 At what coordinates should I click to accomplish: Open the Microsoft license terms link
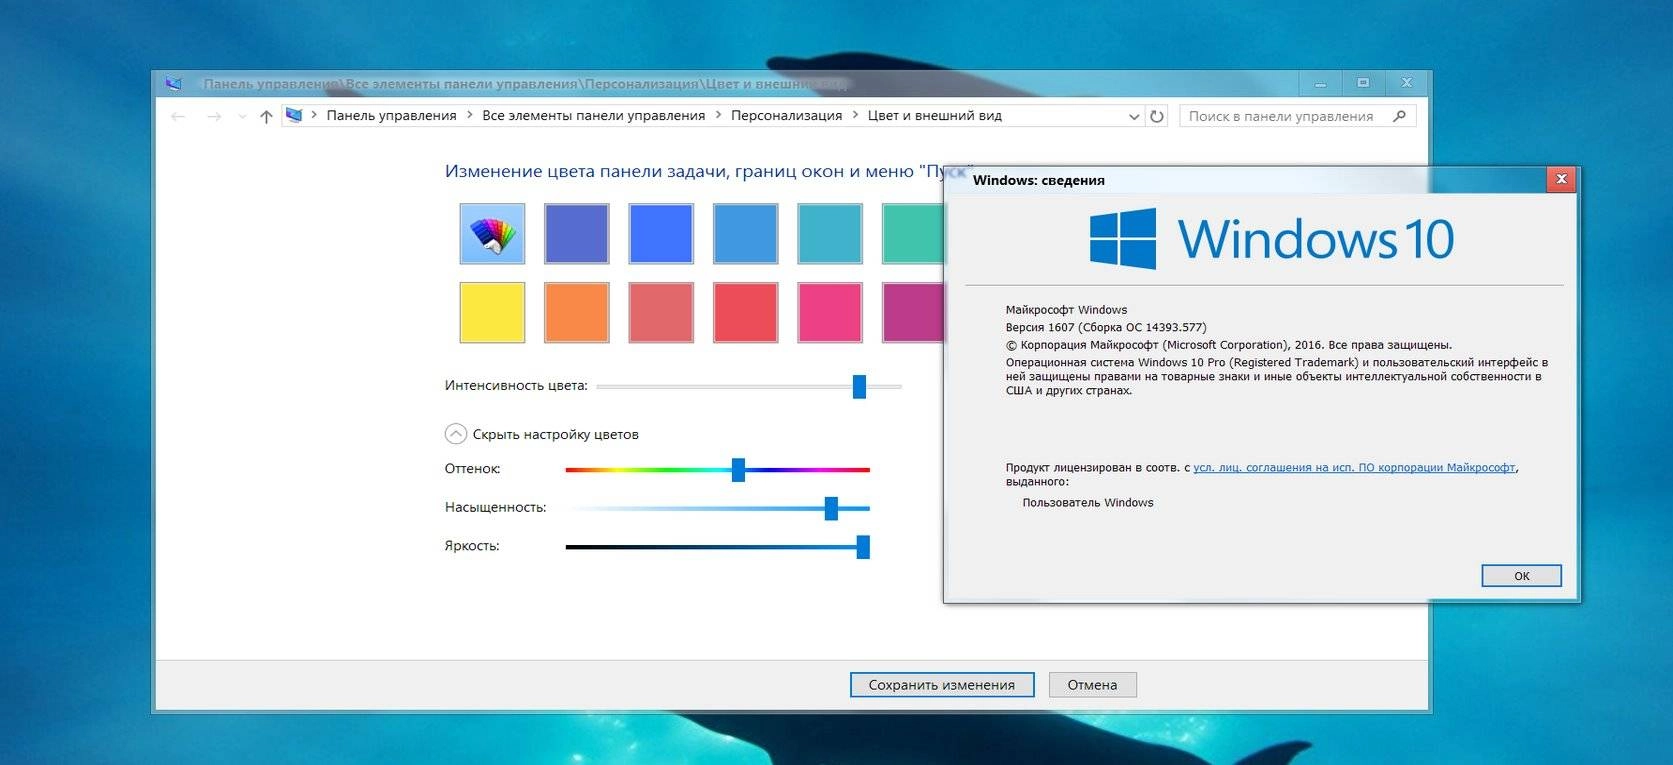1354,467
